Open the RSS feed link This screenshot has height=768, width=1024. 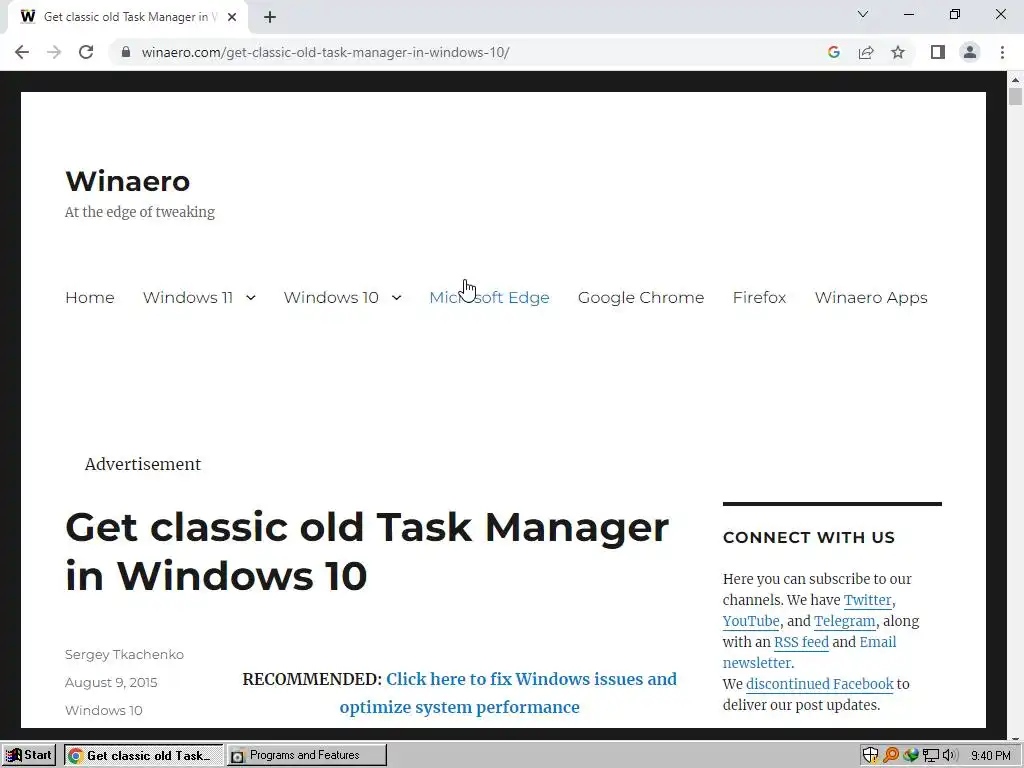tap(801, 642)
